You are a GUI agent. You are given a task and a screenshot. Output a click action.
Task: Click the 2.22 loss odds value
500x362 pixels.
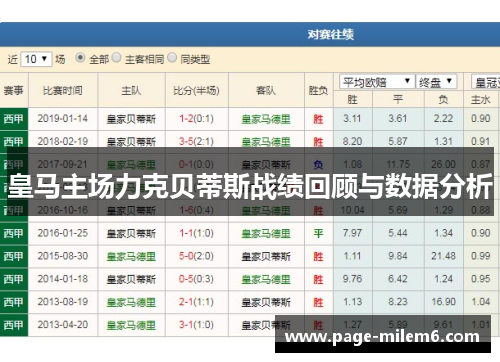[443, 119]
